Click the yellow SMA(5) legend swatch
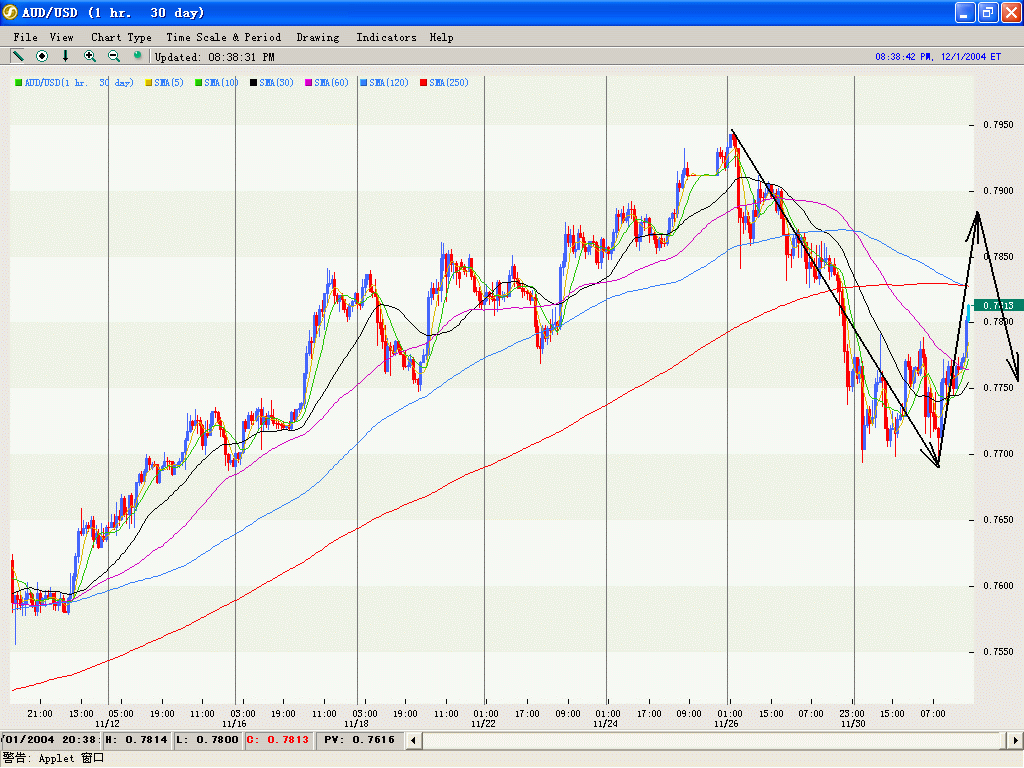The width and height of the screenshot is (1024, 768). click(148, 83)
